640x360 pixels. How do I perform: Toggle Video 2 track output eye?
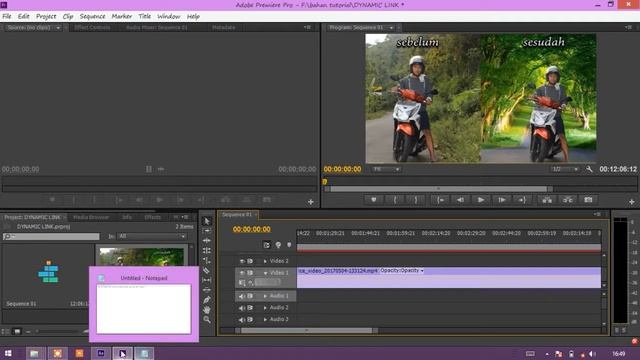[242, 261]
